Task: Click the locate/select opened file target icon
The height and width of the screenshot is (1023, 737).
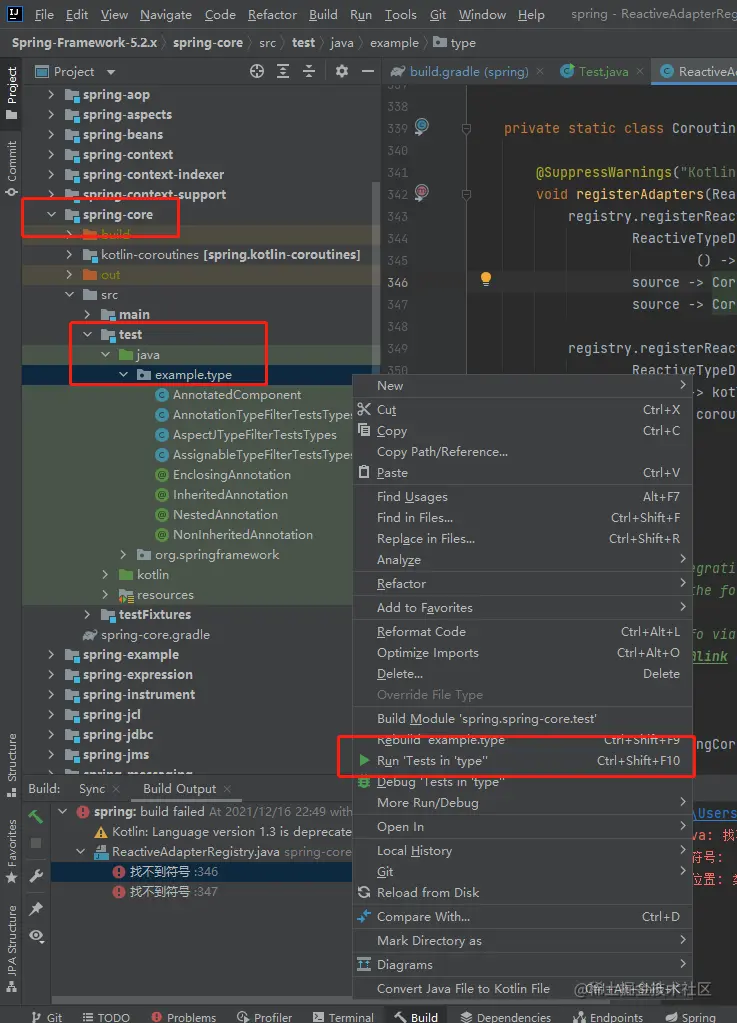Action: pos(257,72)
